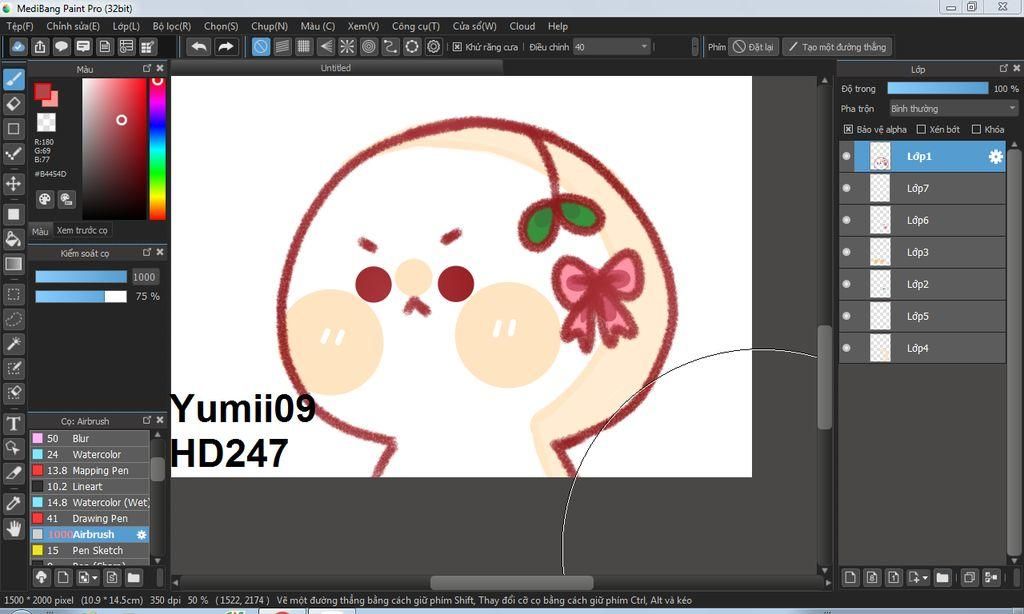Hide layer Lớp3
Viewport: 1024px width, 614px height.
(846, 252)
